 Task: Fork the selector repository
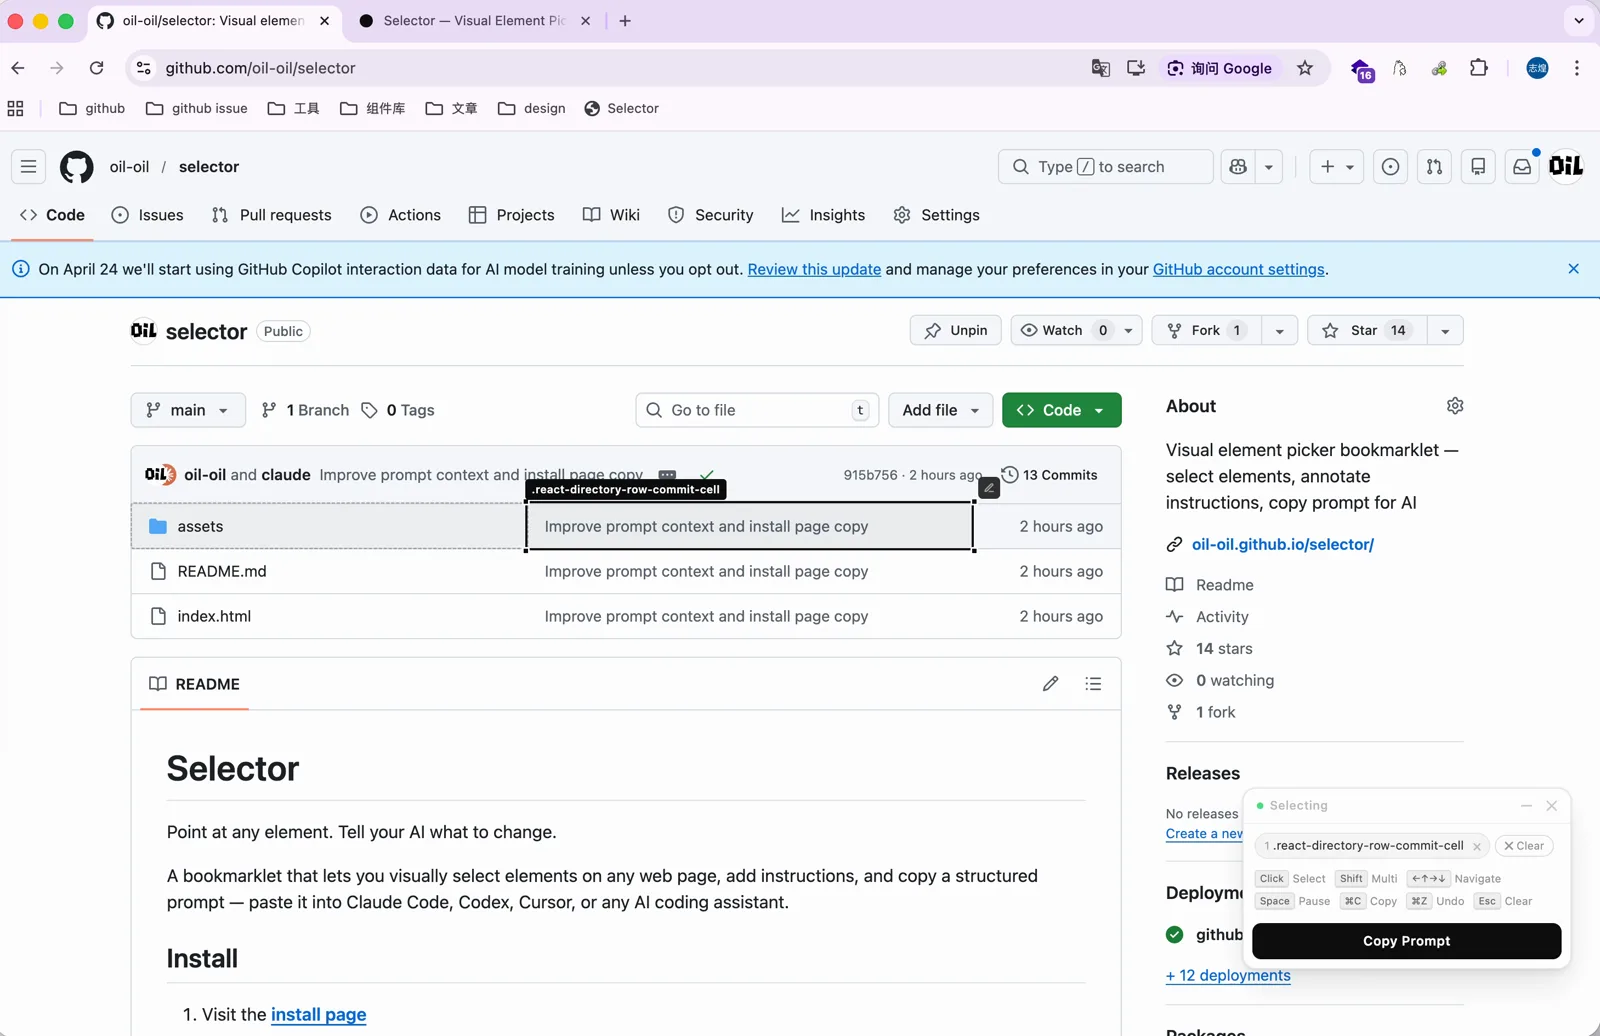tap(1204, 331)
